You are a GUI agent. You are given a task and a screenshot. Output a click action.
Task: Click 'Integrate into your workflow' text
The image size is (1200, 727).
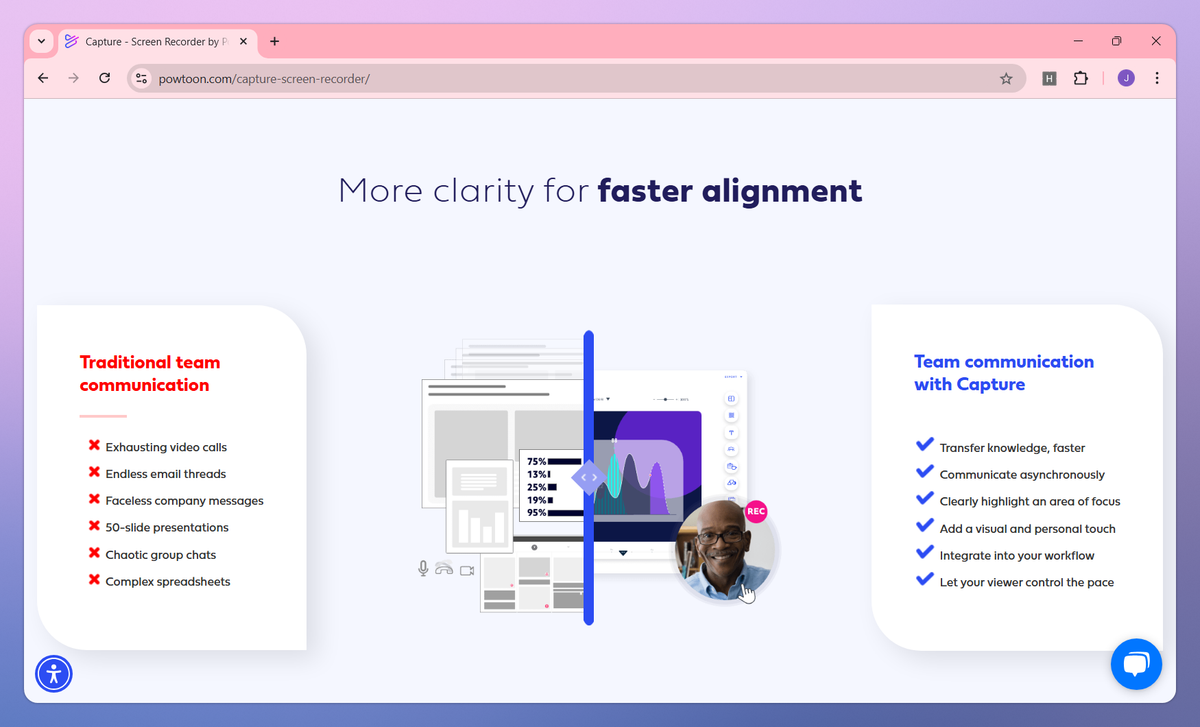[x=1017, y=555]
